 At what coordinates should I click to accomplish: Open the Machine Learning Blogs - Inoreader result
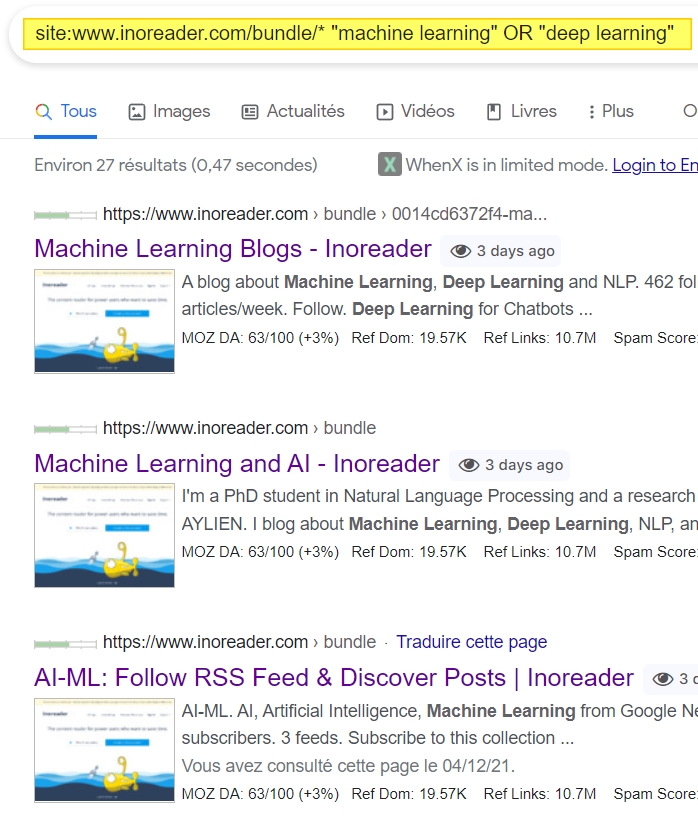233,249
